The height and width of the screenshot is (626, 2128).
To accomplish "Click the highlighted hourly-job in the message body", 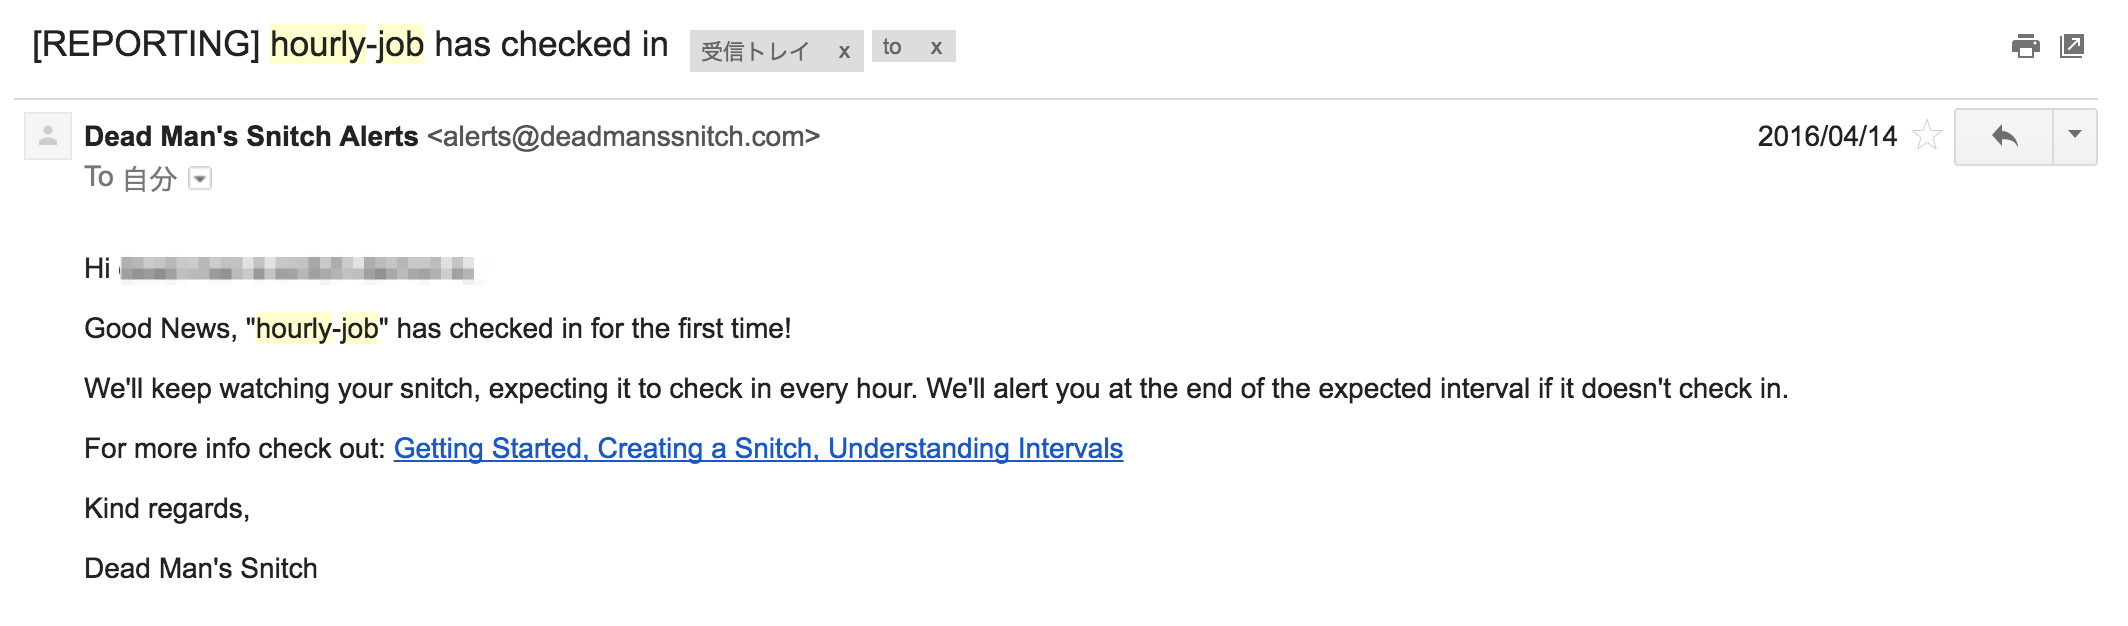I will [317, 328].
